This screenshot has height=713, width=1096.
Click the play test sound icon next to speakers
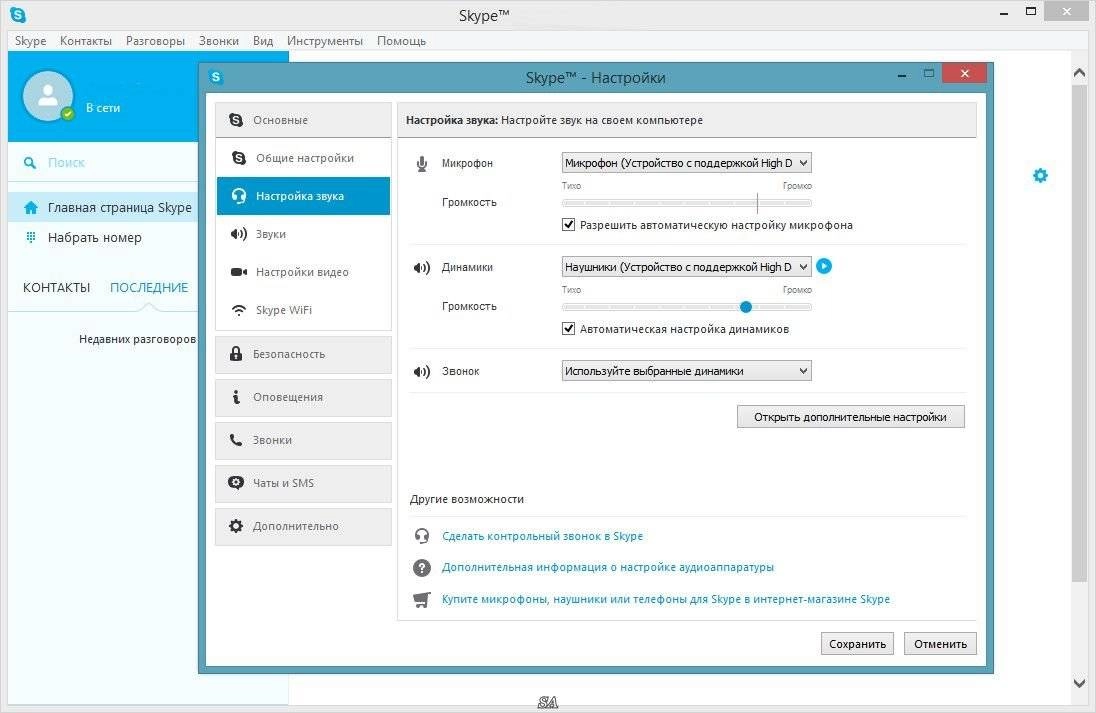pos(824,266)
